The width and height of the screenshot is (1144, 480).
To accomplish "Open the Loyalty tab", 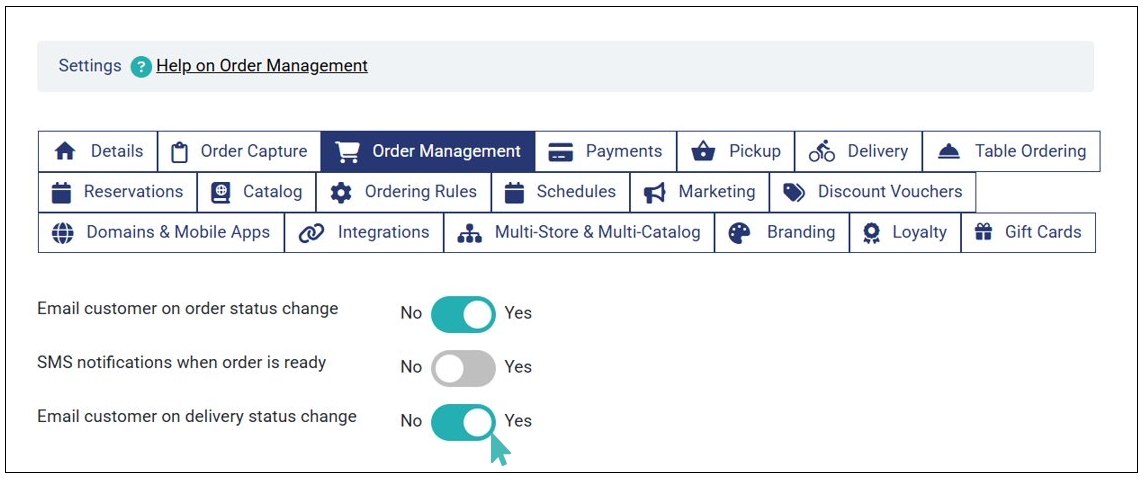I will tap(904, 232).
